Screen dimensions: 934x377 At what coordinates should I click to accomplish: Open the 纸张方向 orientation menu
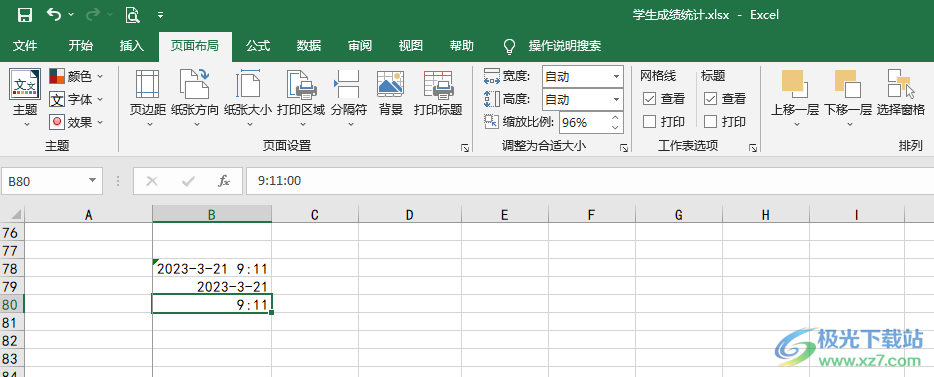194,98
